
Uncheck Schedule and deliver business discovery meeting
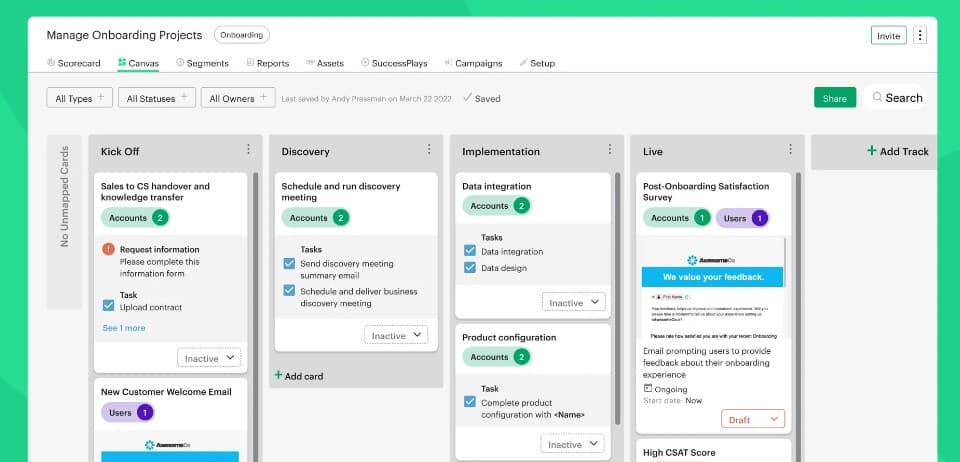(289, 291)
